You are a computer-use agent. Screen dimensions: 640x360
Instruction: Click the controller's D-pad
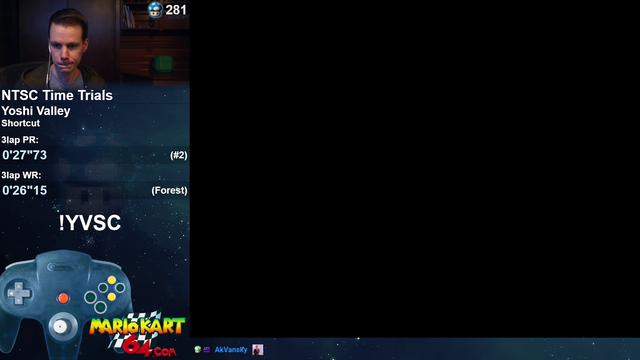19,293
